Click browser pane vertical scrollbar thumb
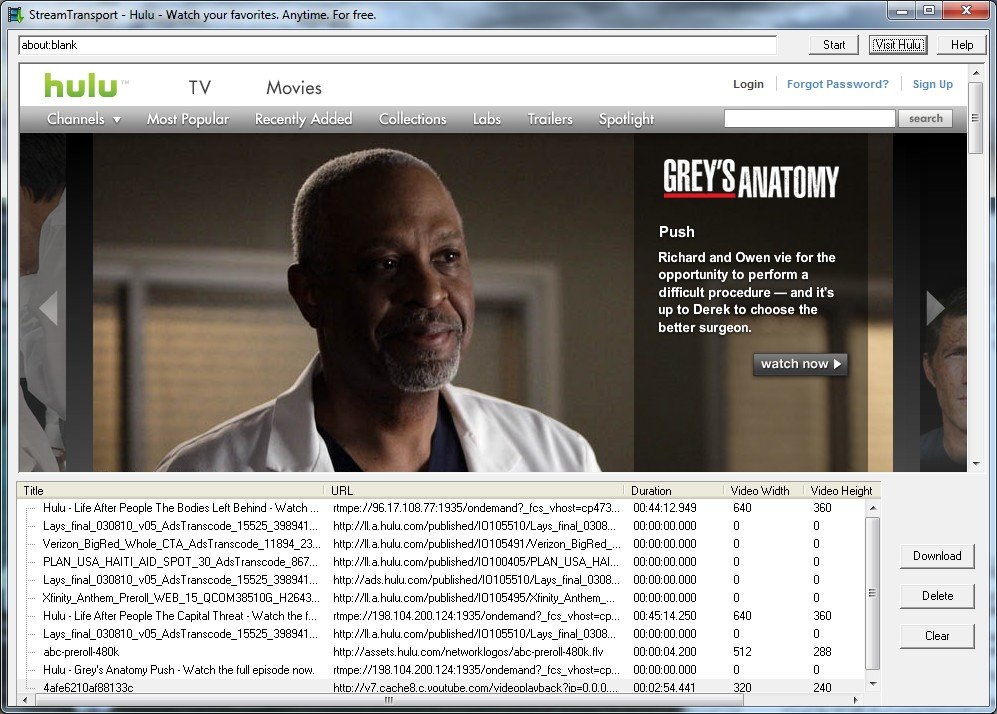997x714 pixels. coord(975,118)
